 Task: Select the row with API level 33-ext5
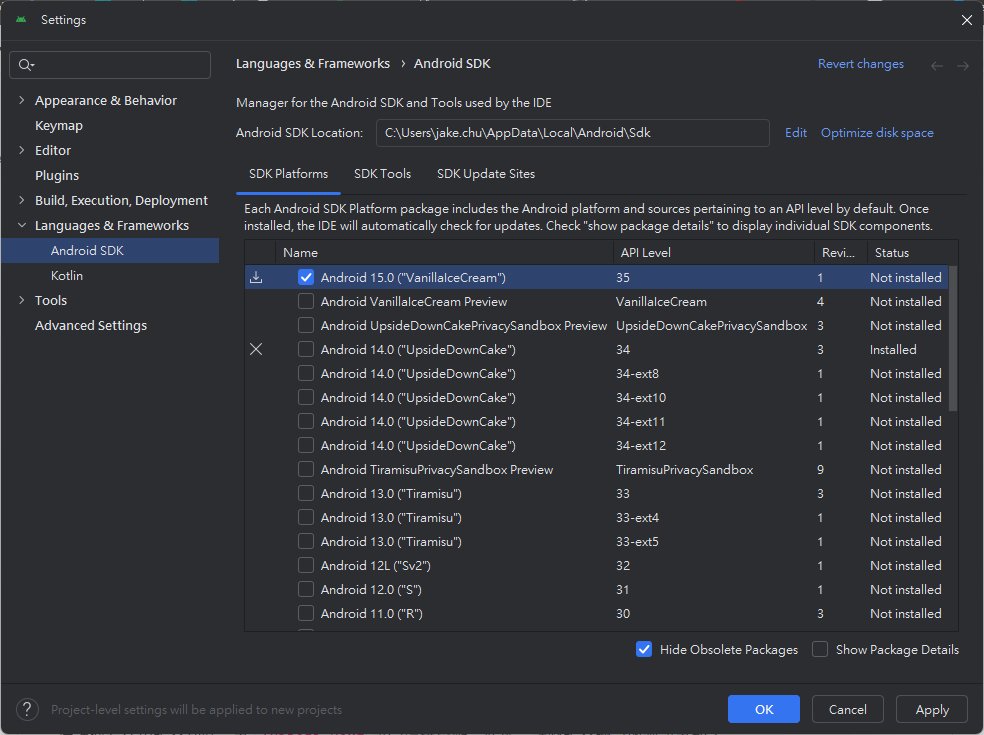(x=596, y=542)
